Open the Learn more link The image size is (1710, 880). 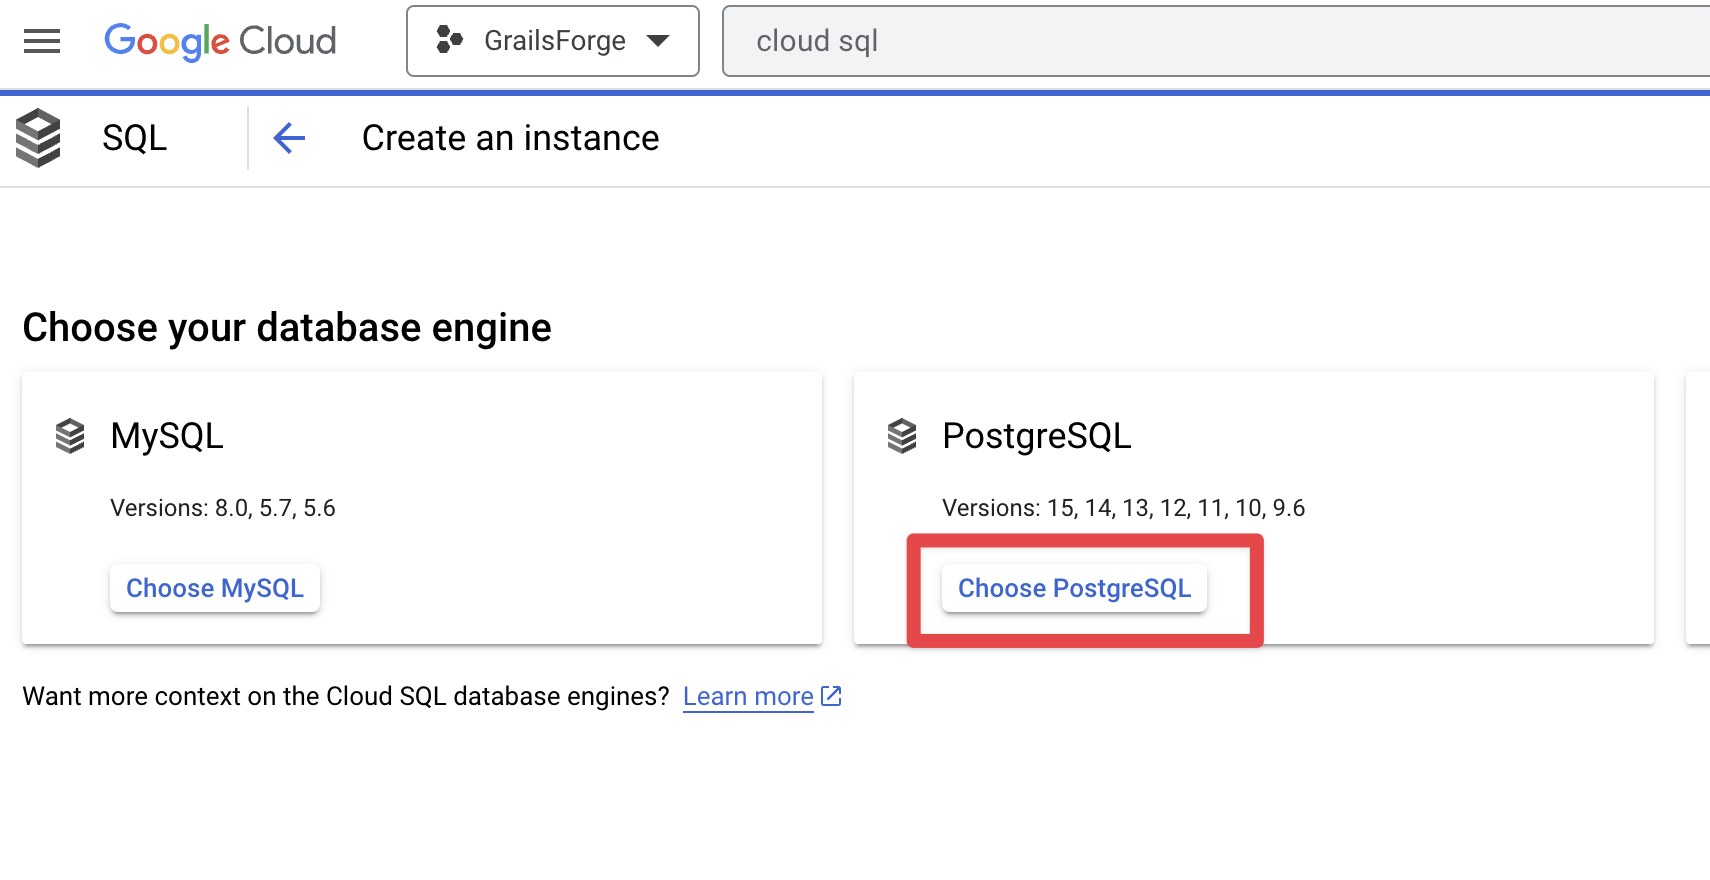pos(748,697)
